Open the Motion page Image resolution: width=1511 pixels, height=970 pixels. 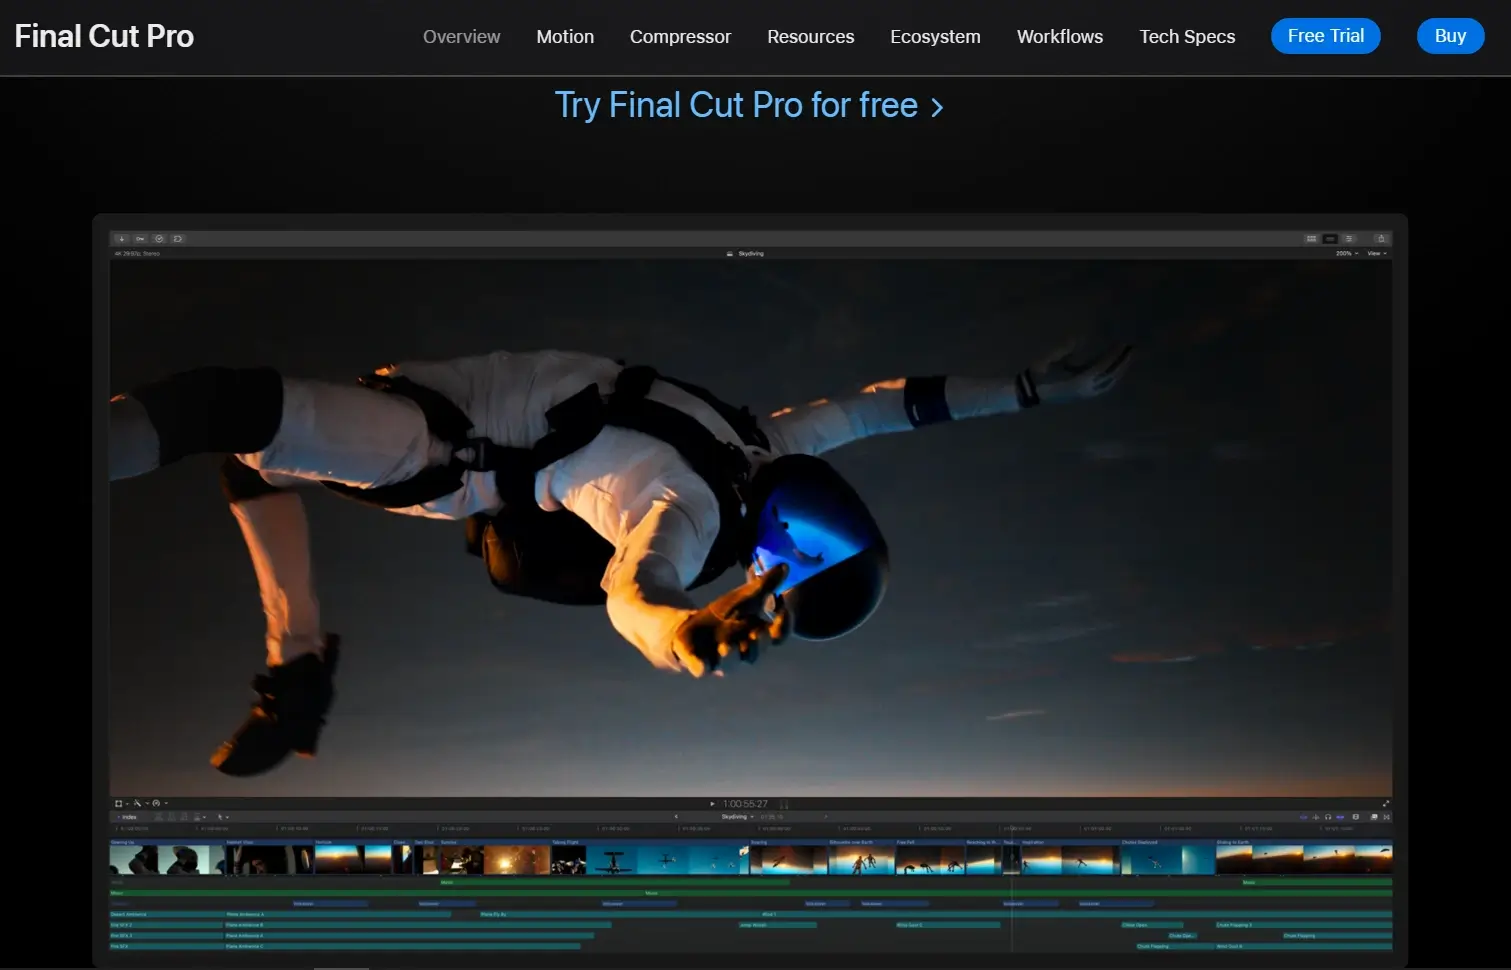pyautogui.click(x=565, y=36)
